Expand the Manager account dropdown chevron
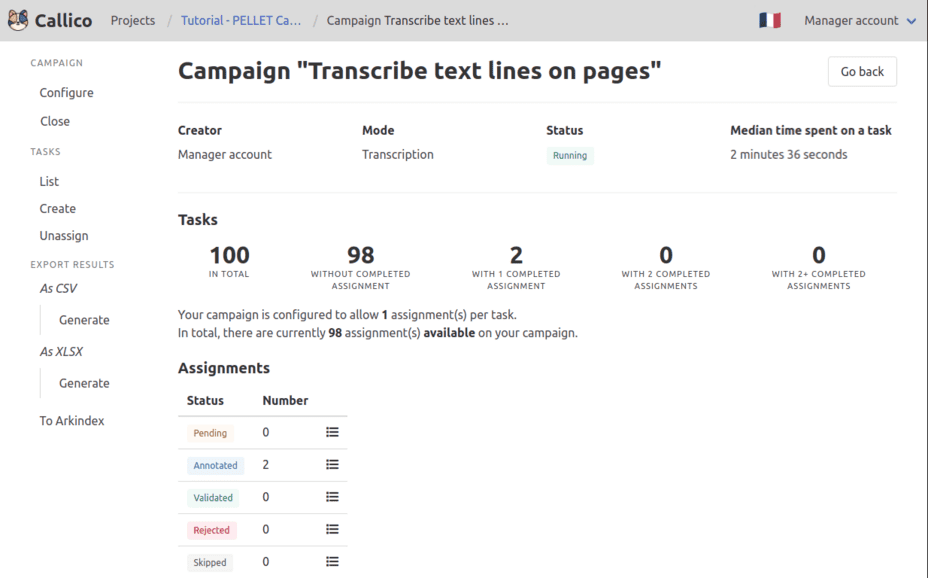Viewport: 928px width, 578px height. [911, 21]
